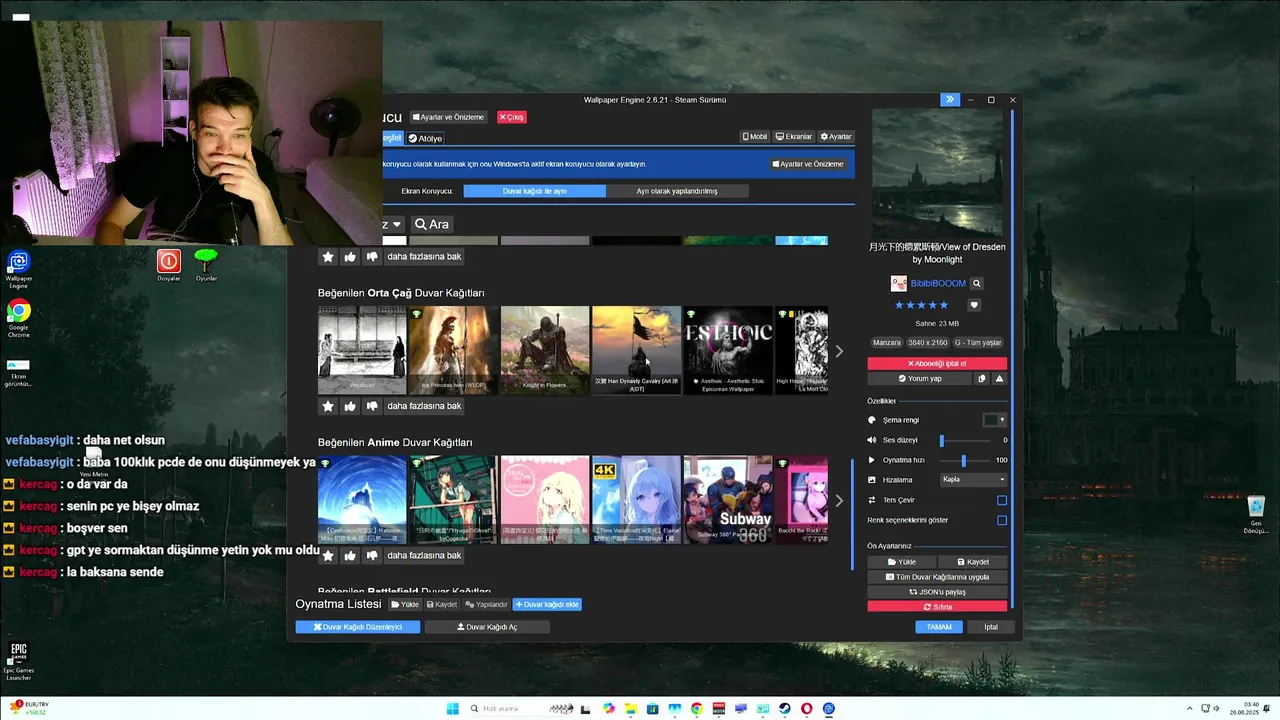Select the Knight in Flowers wallpaper thumbnail
The image size is (1280, 720).
[545, 350]
